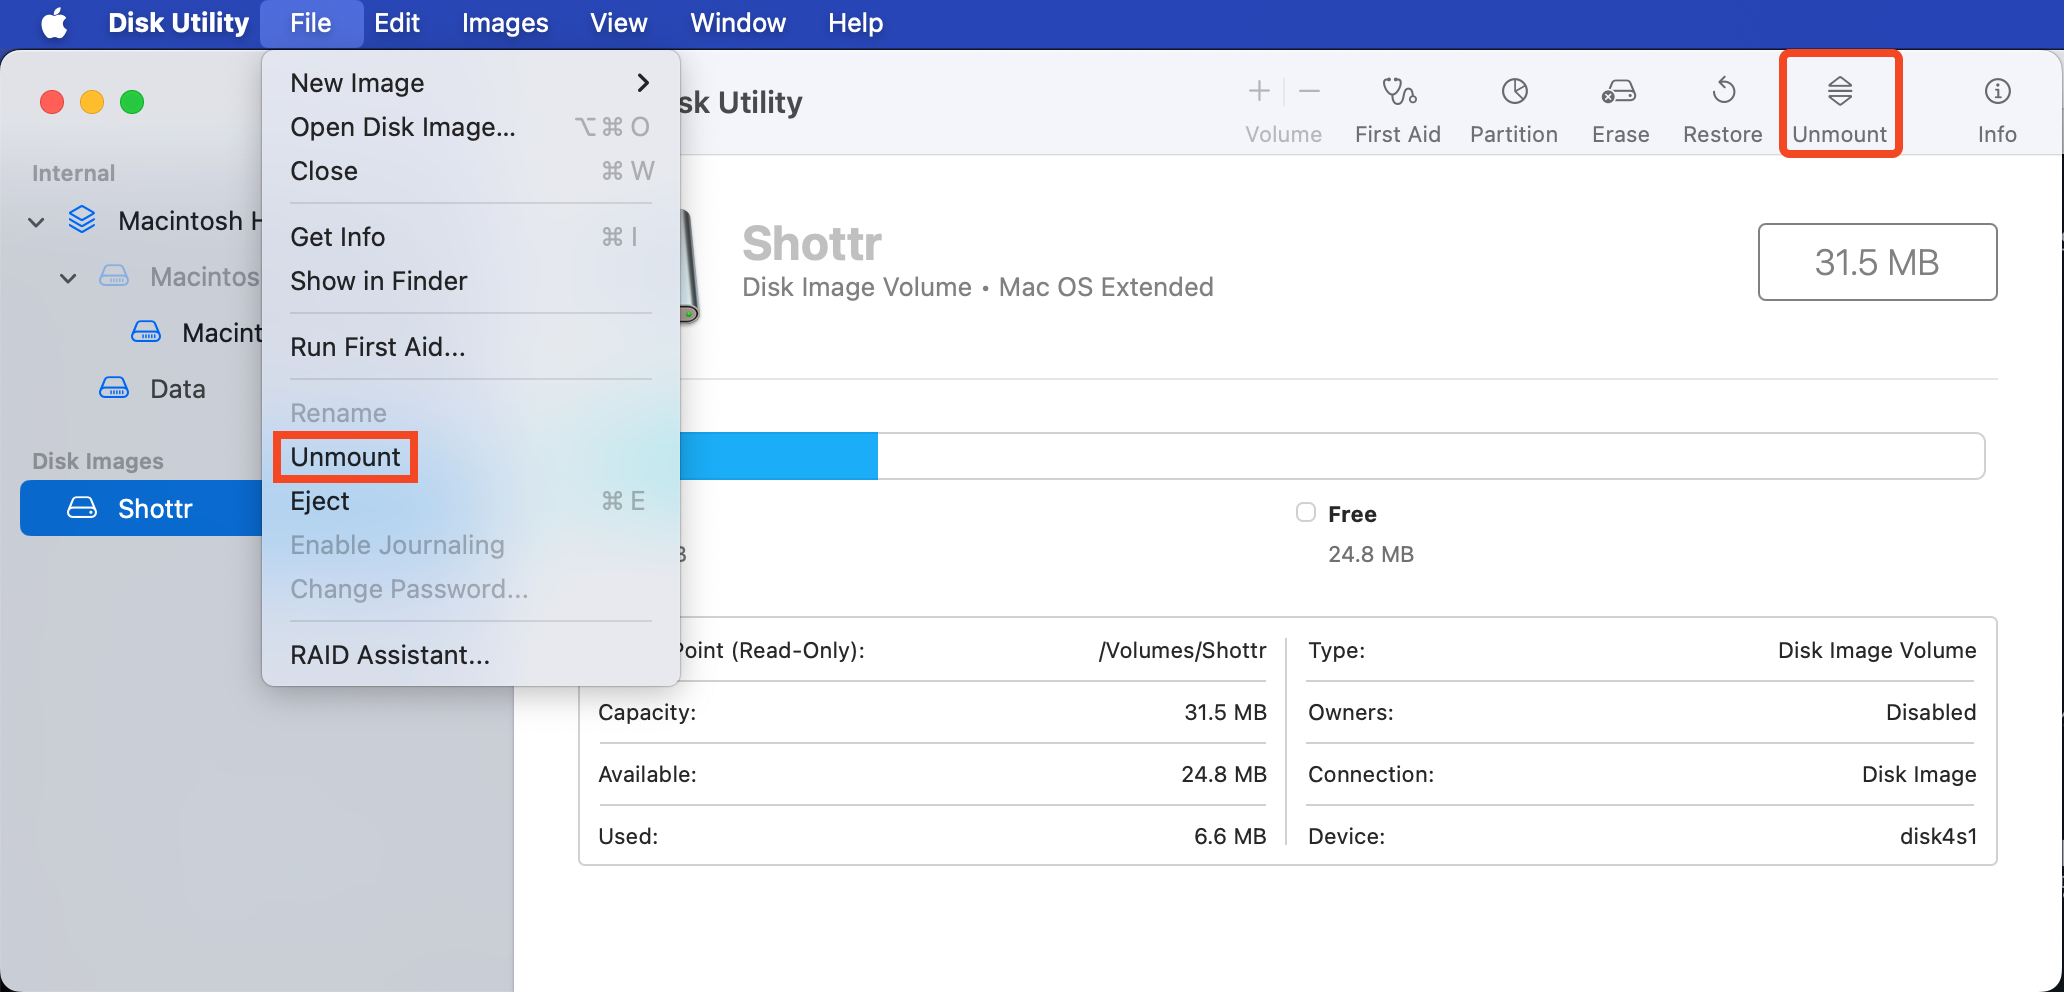Open RAID Assistant… from File menu
This screenshot has width=2064, height=992.
(470, 655)
